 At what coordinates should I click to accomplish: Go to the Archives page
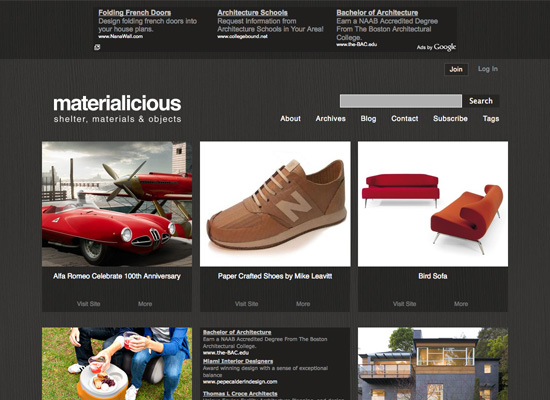[x=330, y=119]
